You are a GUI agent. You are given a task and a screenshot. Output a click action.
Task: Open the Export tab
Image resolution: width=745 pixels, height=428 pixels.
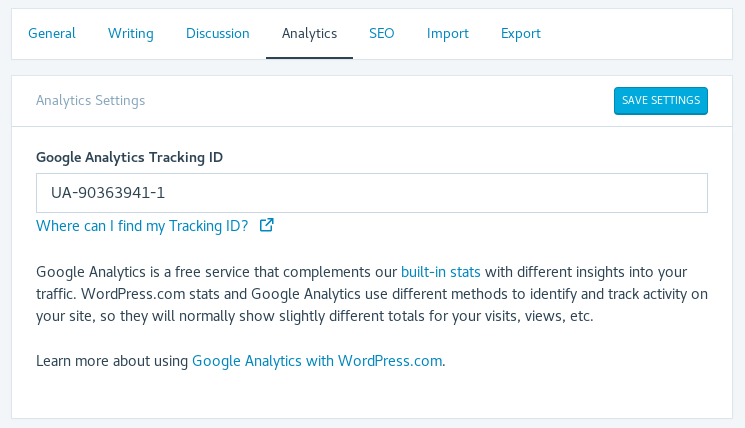(521, 33)
